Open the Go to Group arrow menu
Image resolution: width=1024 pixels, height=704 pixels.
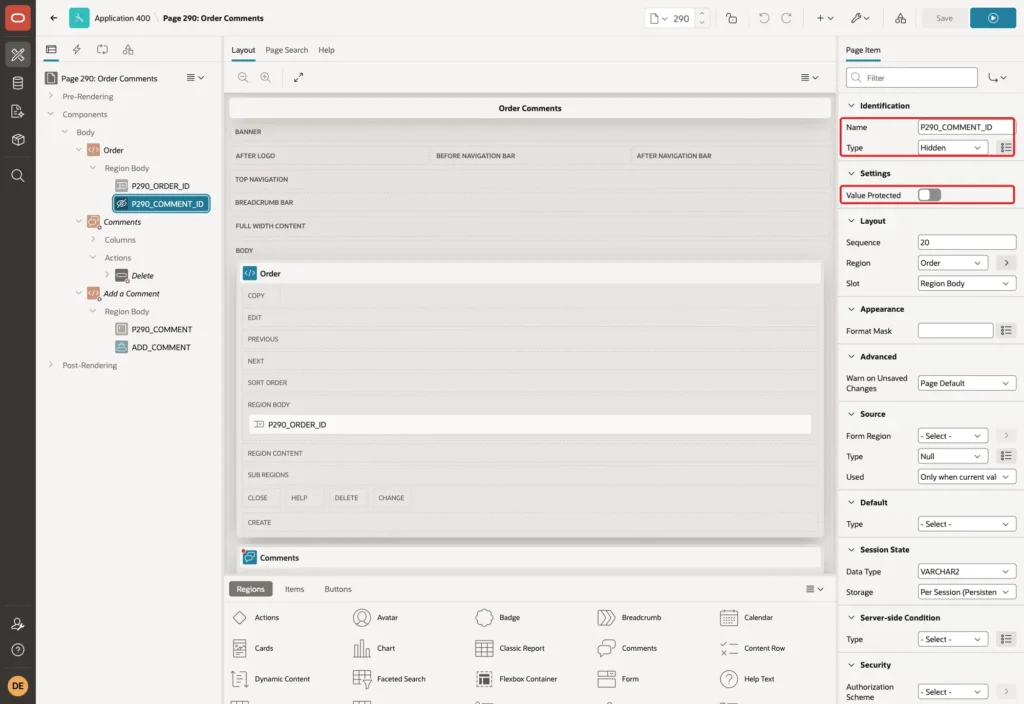997,78
